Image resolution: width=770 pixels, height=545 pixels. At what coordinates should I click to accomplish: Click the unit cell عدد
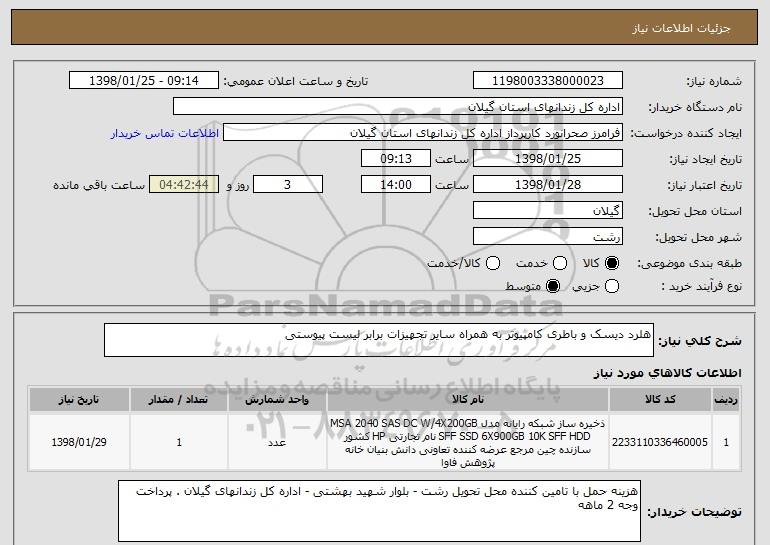[x=277, y=442]
